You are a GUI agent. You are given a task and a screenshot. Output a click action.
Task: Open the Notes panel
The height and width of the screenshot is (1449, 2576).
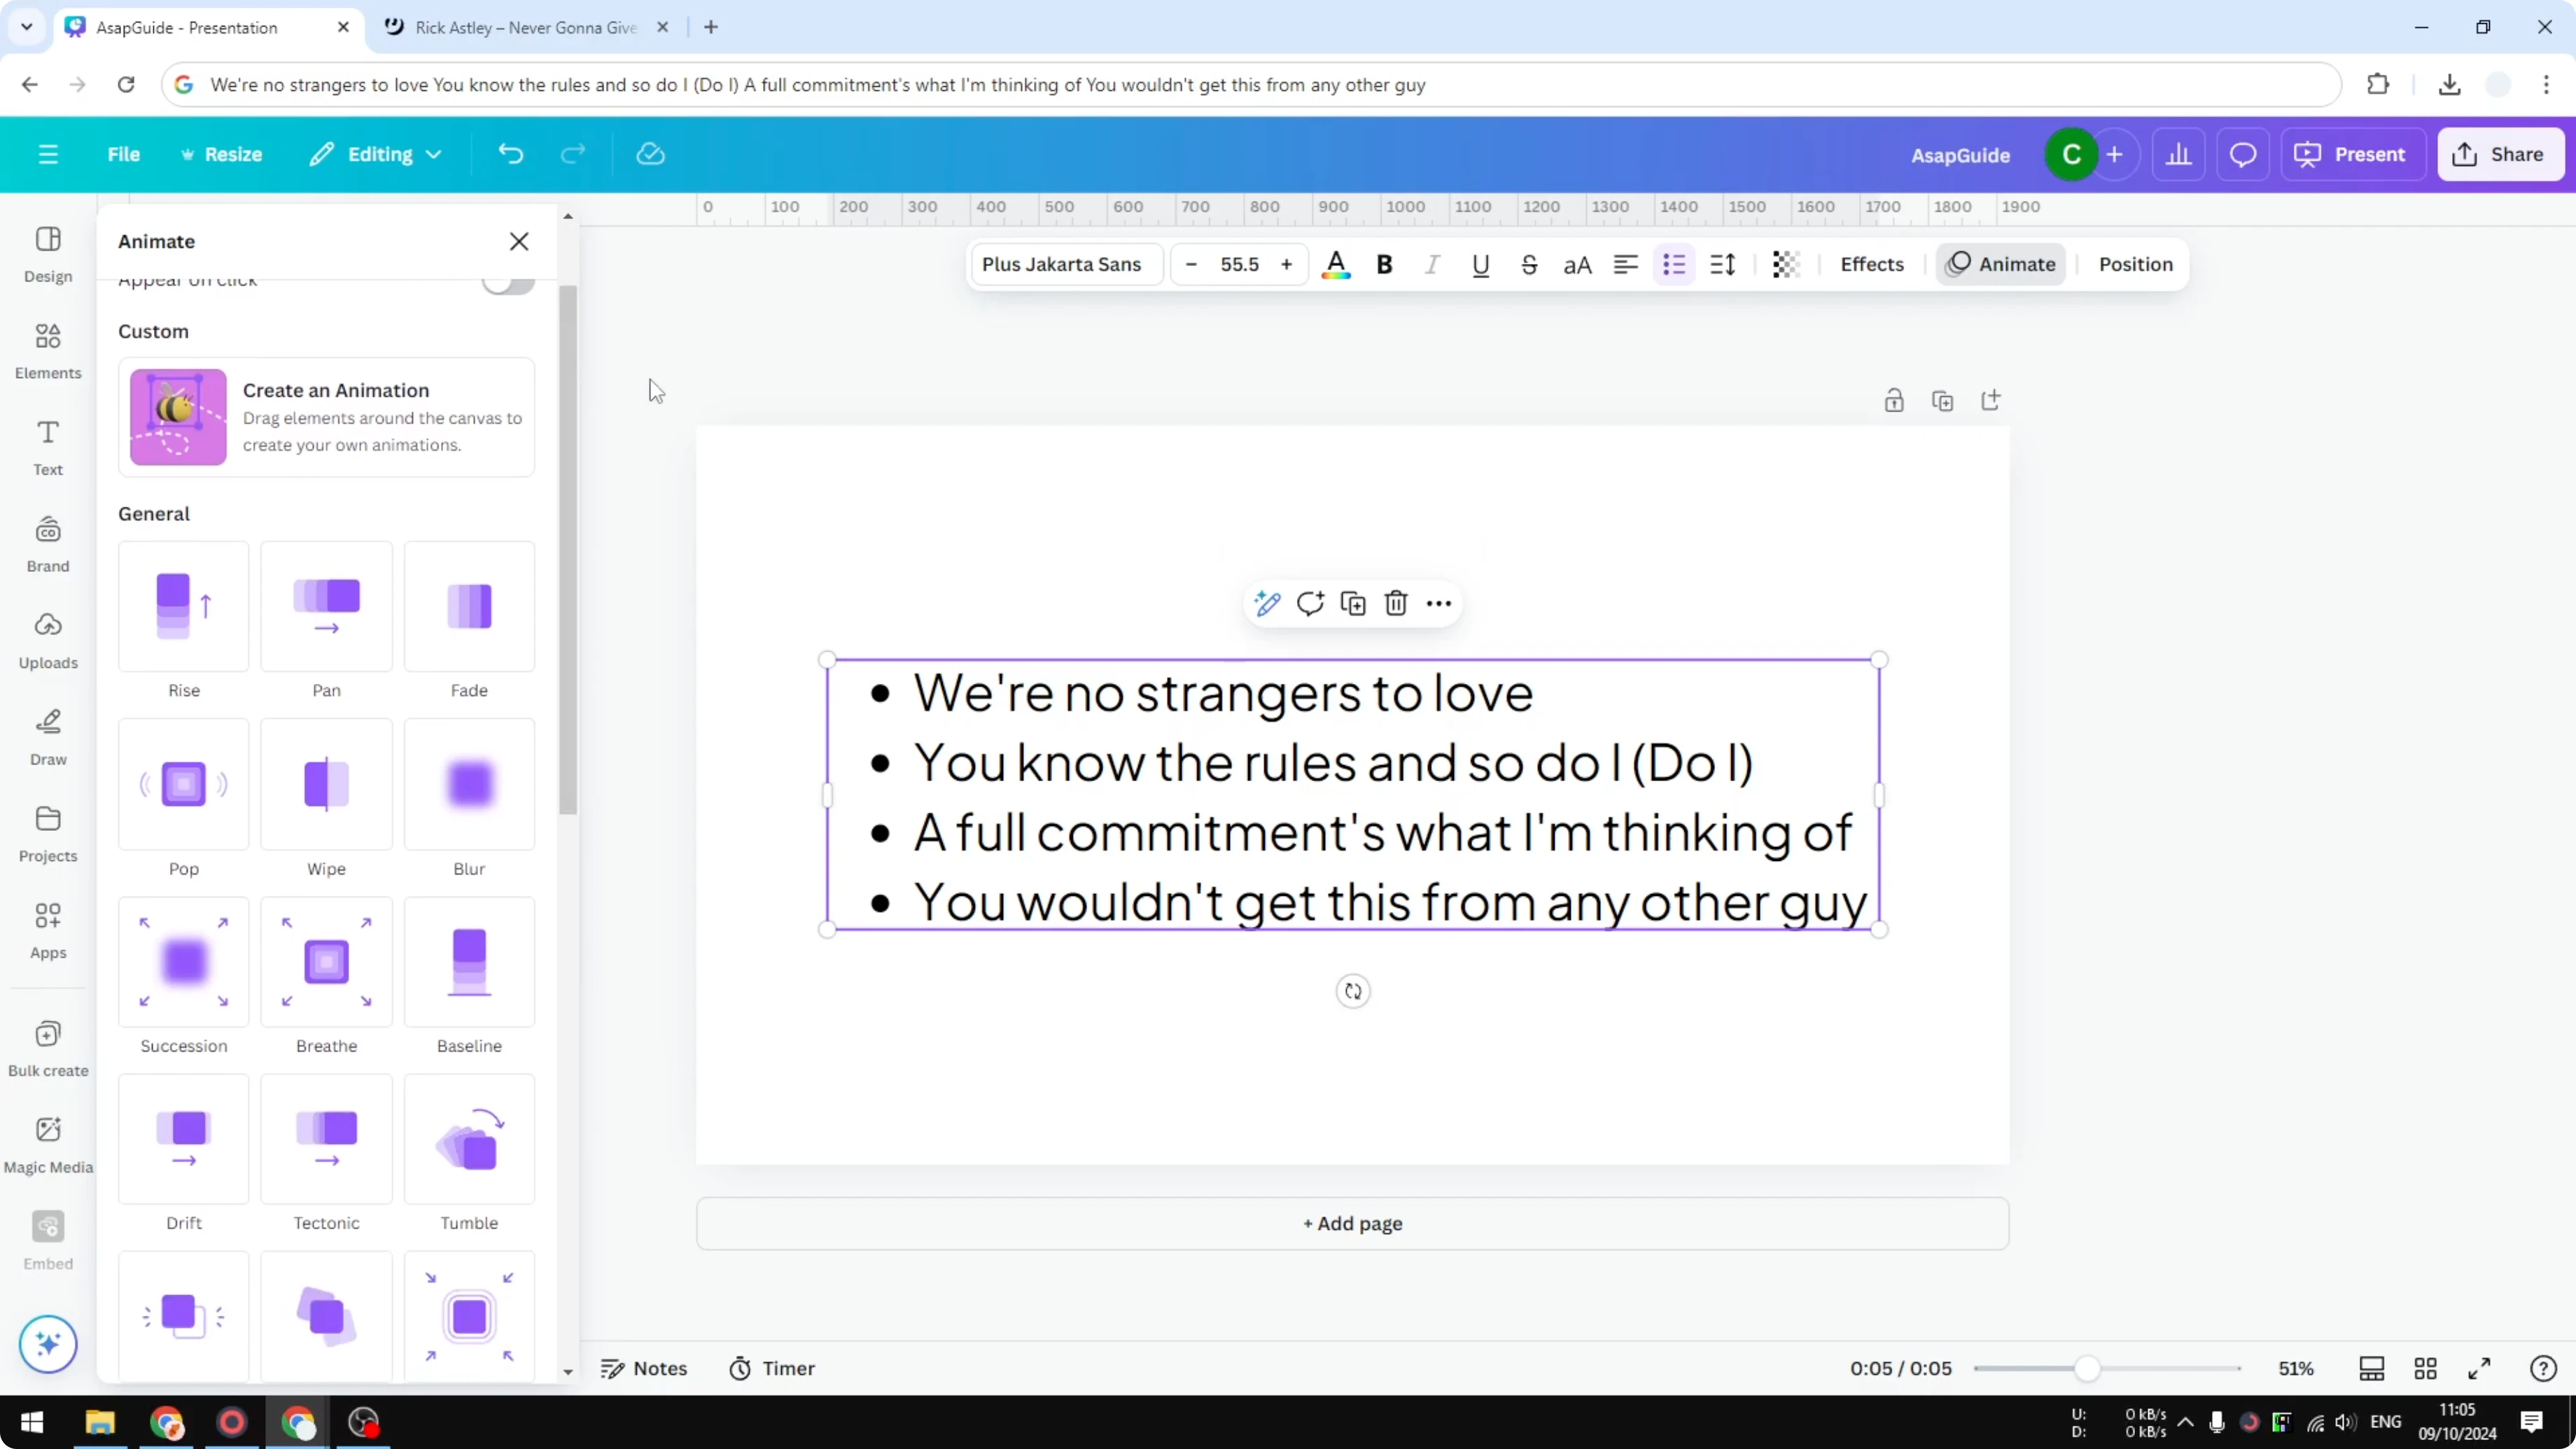644,1368
